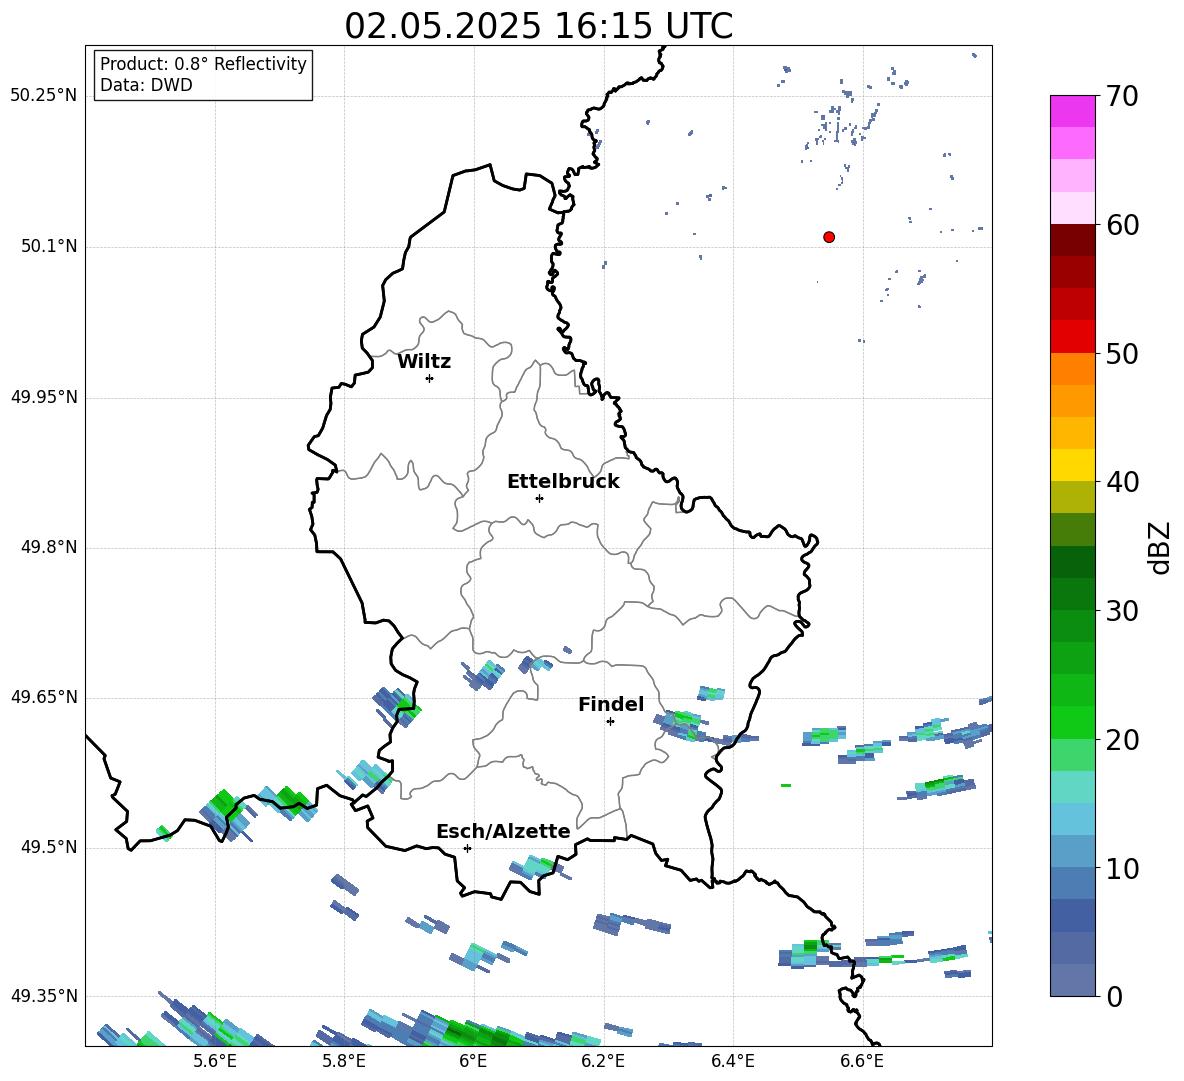The image size is (1184, 1081).
Task: Click the 0 value on colorbar
Action: click(1115, 997)
